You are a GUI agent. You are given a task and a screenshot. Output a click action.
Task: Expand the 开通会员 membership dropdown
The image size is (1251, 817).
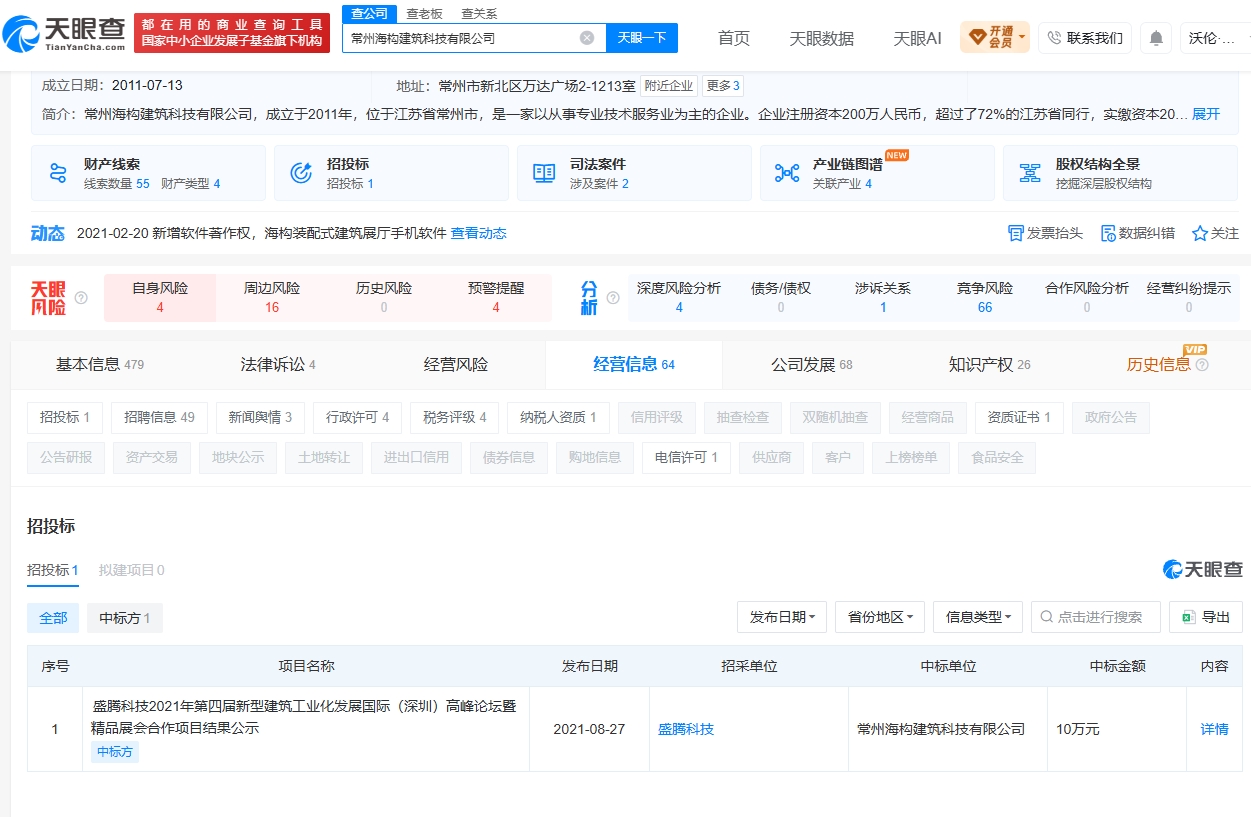point(995,38)
